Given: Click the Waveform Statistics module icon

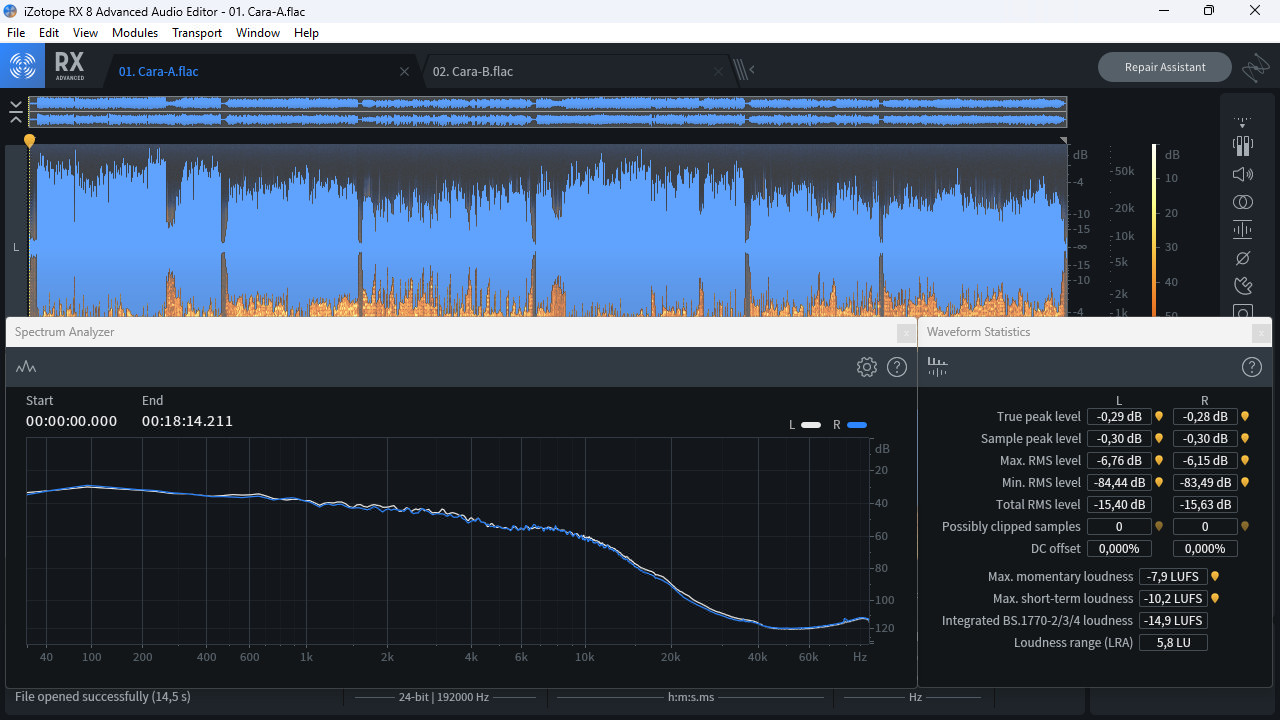Looking at the screenshot, I should (x=937, y=367).
